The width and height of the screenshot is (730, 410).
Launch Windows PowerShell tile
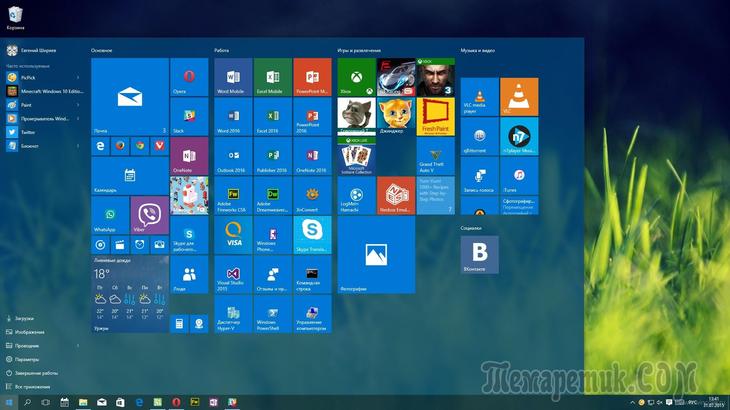click(273, 314)
